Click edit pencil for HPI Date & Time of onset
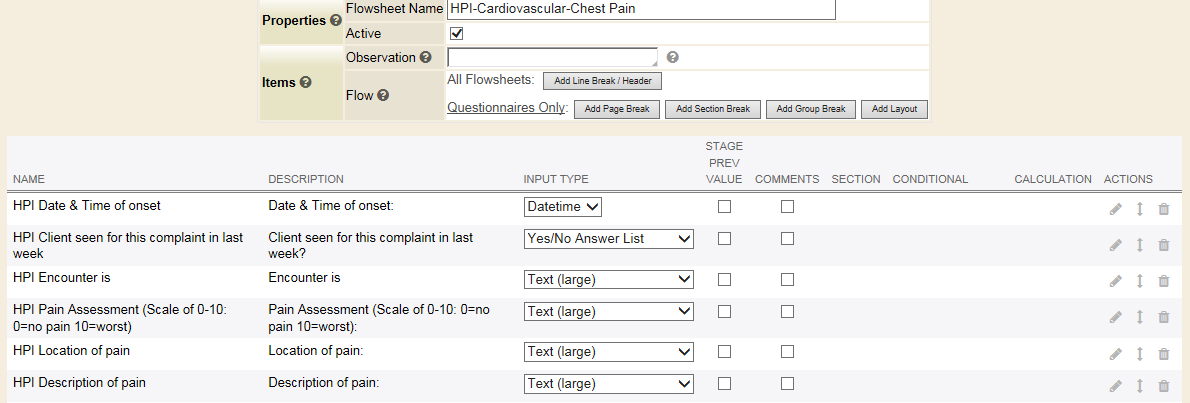The height and width of the screenshot is (403, 1190). click(x=1115, y=209)
